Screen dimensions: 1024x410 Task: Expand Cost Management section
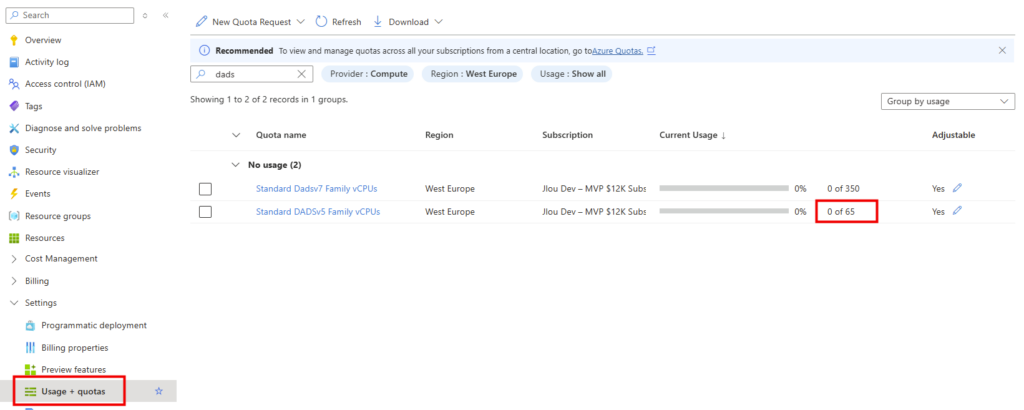tap(13, 259)
